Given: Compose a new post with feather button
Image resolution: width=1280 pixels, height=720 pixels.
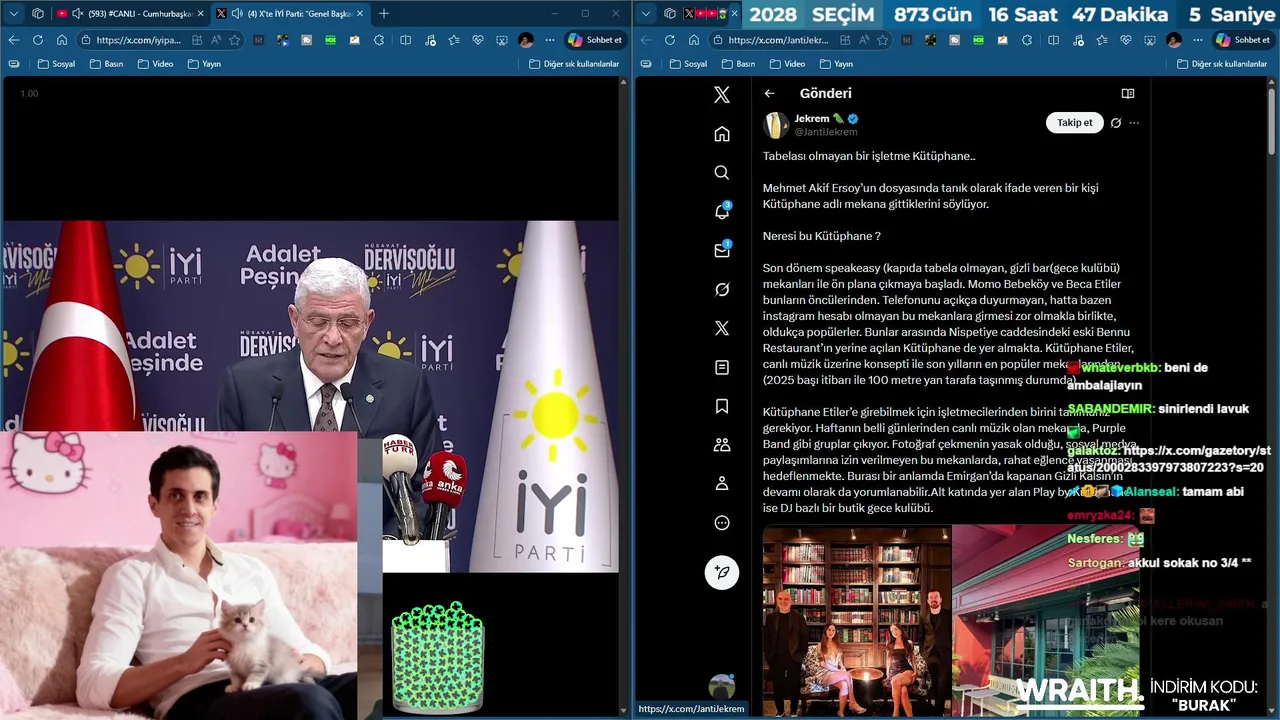Looking at the screenshot, I should pyautogui.click(x=722, y=572).
